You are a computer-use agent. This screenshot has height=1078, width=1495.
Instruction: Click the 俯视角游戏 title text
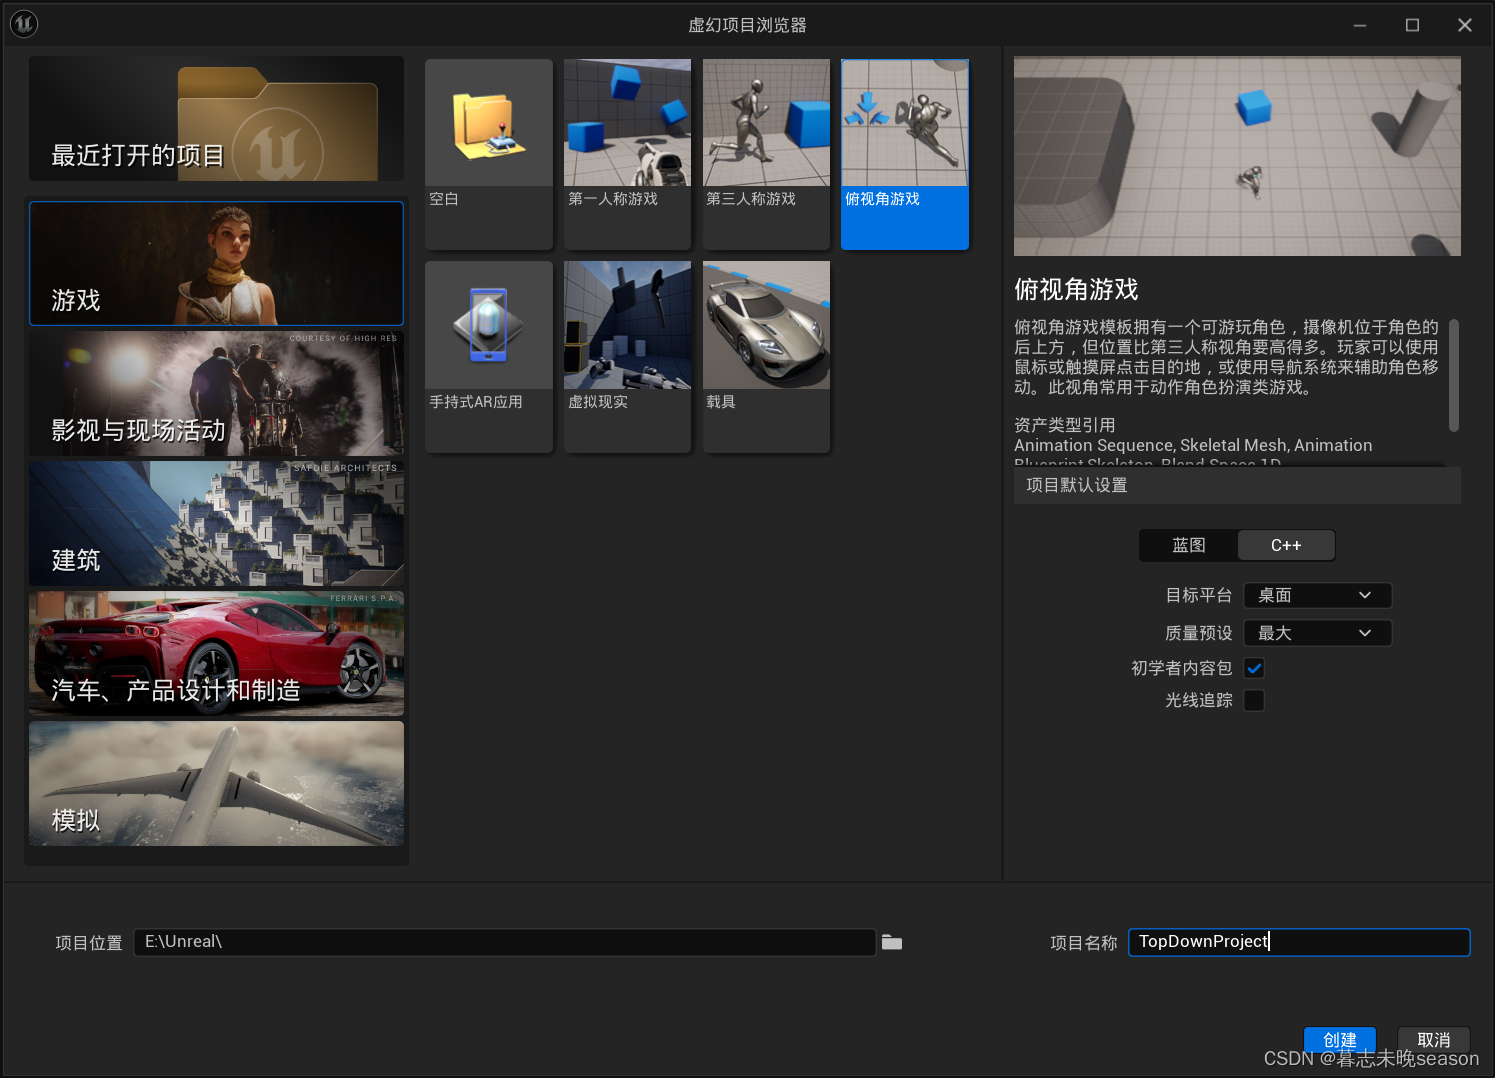pos(1076,289)
